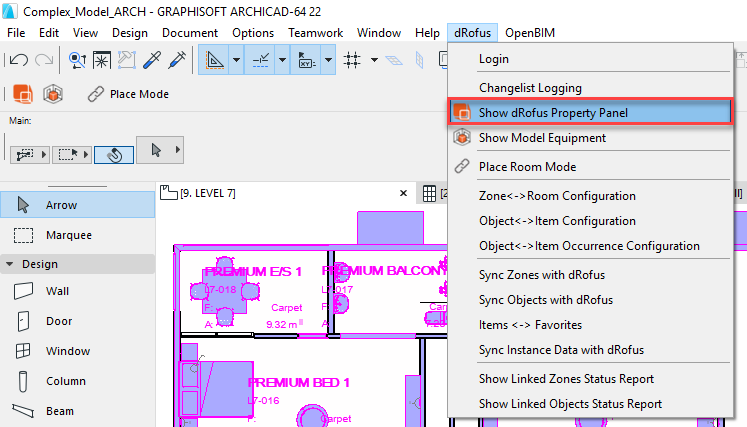
Task: Click the dRofus Property Panel toolbar icon
Action: point(23,94)
